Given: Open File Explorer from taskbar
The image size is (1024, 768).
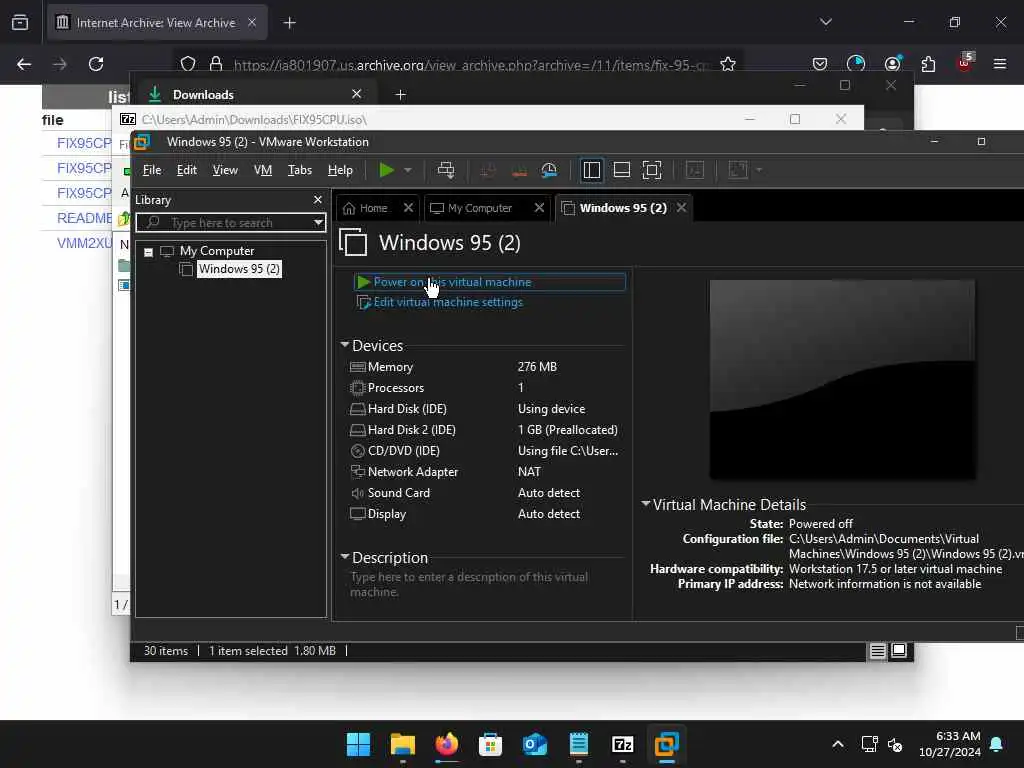Looking at the screenshot, I should 402,744.
